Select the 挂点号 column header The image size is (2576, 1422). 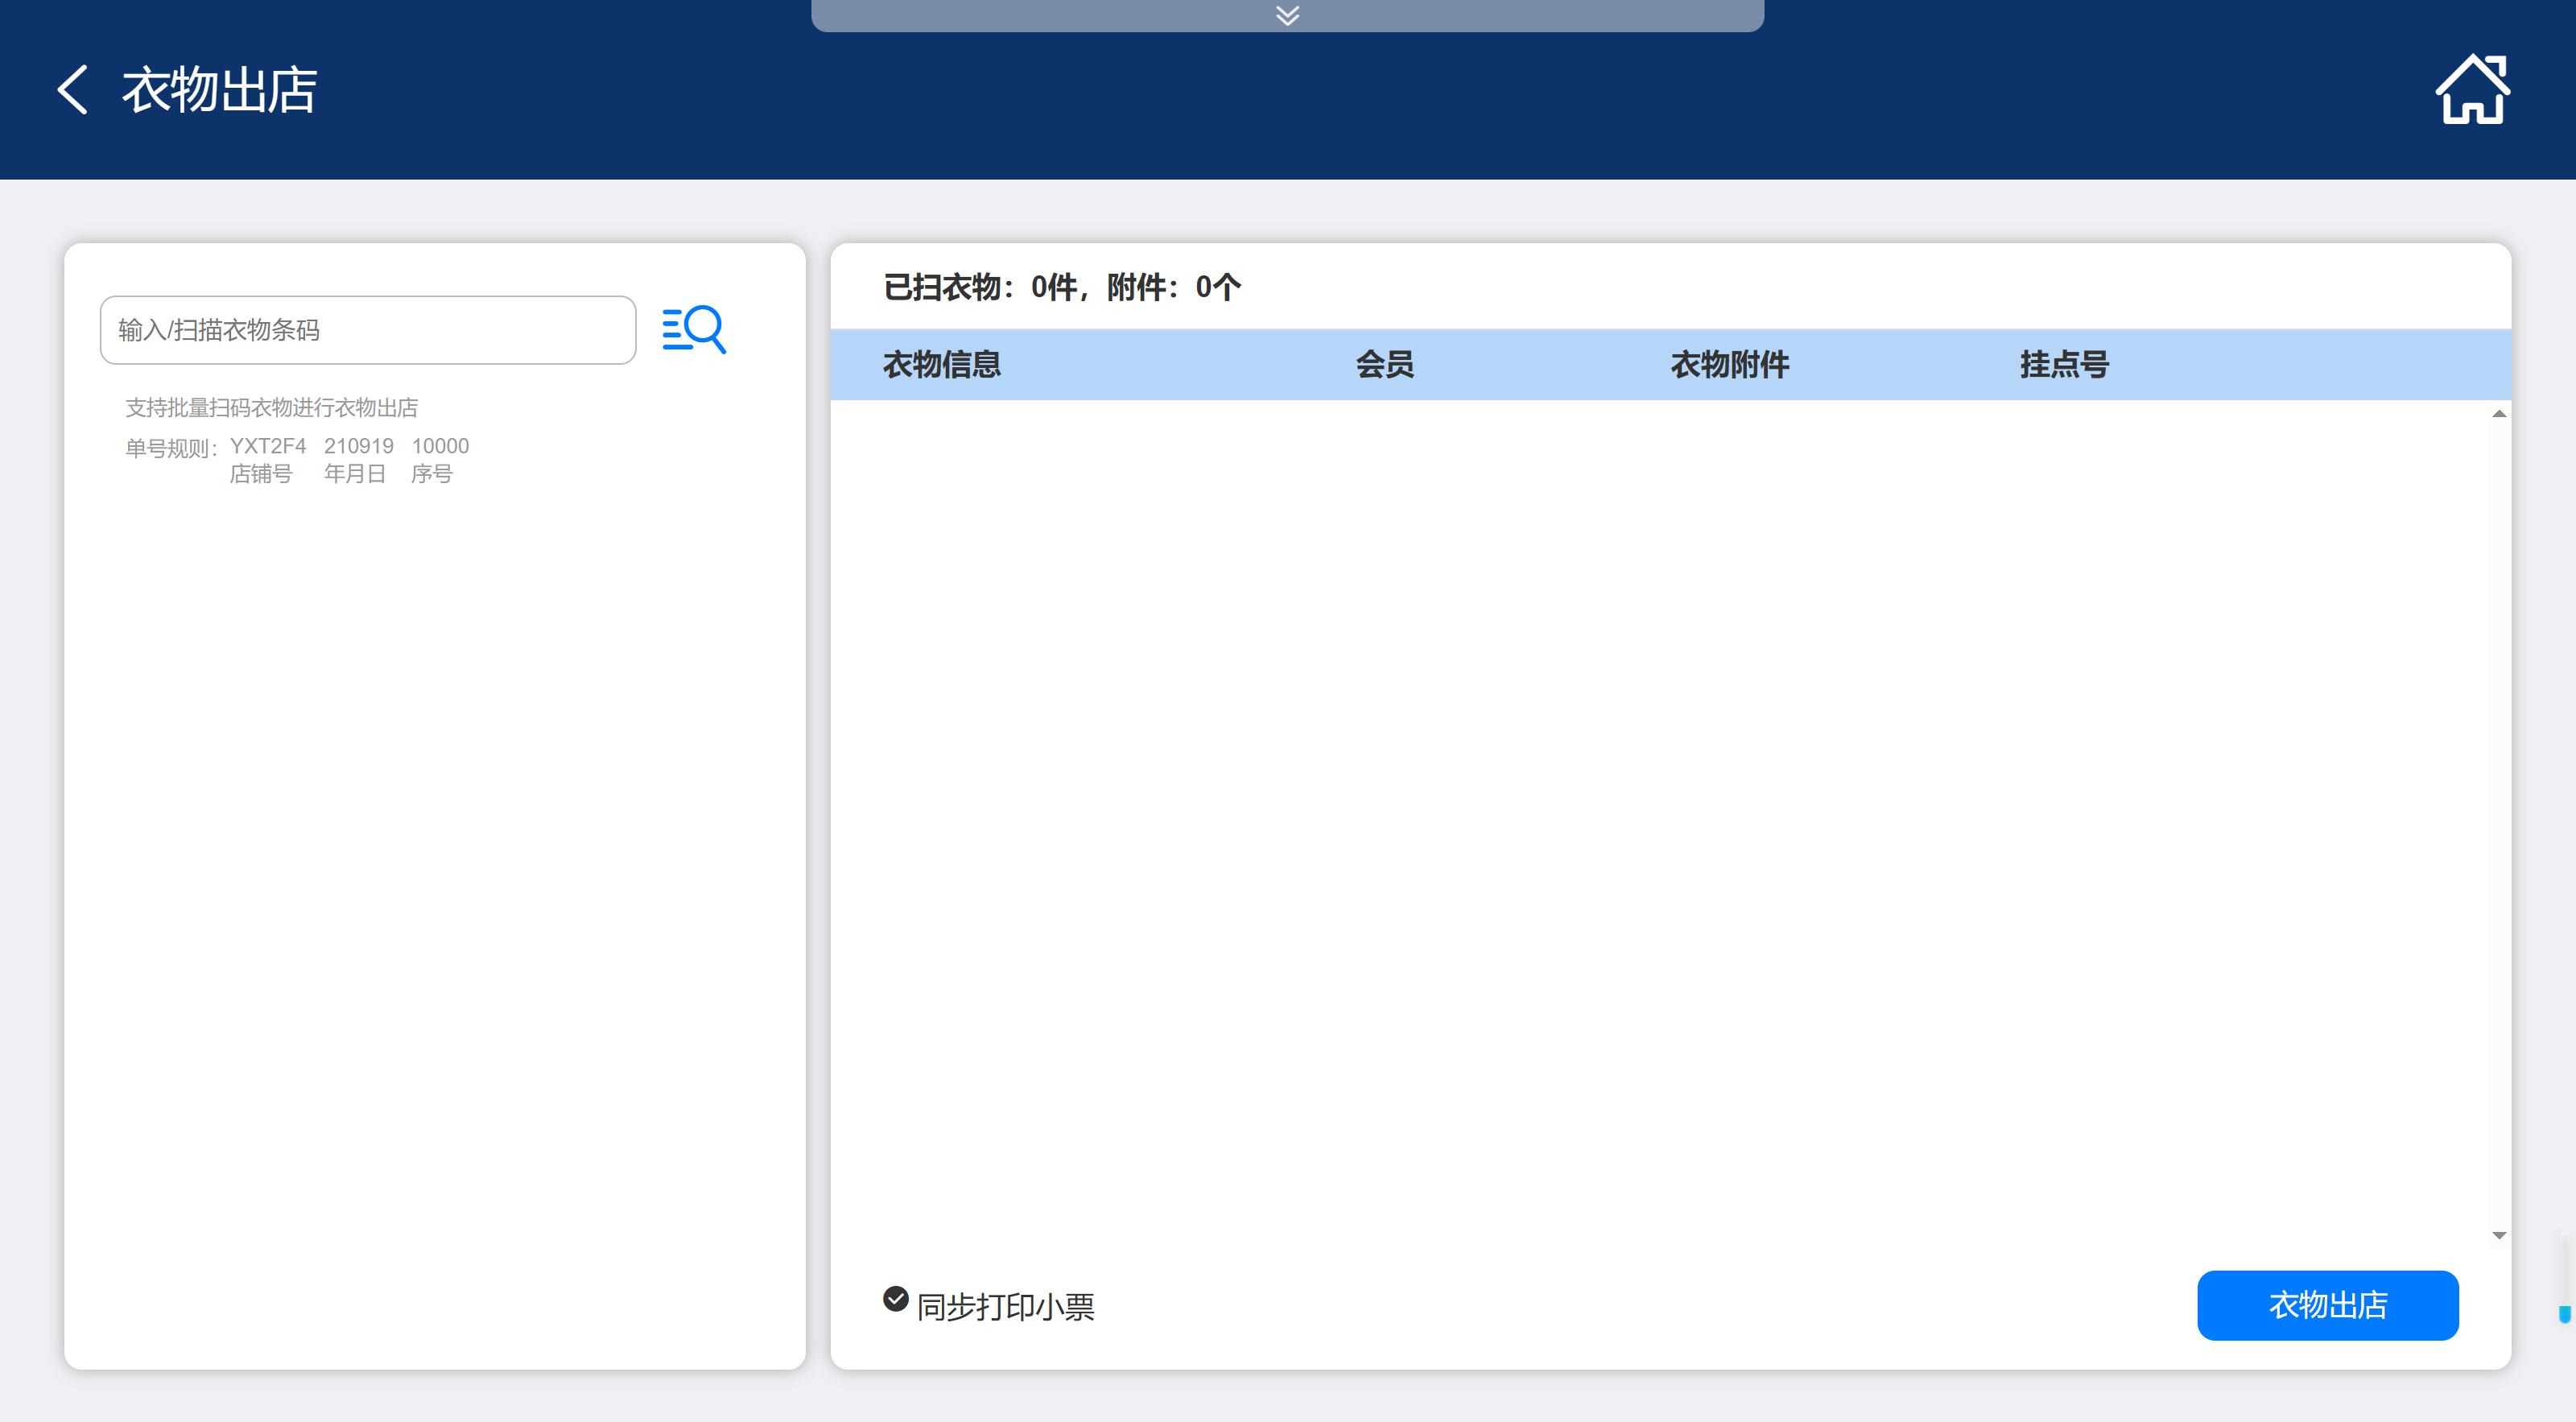(x=2063, y=364)
